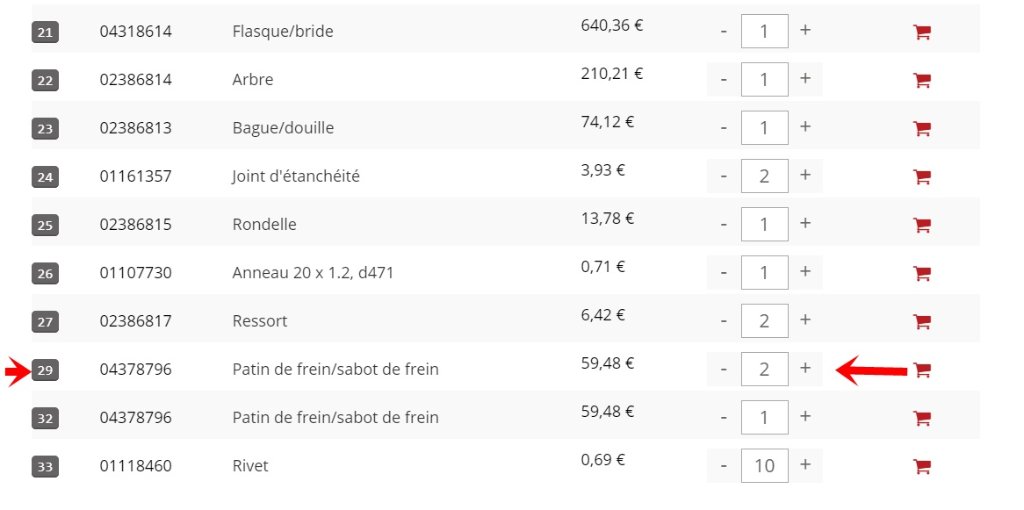
Task: Click quantity box in Rondelle row
Action: [765, 224]
